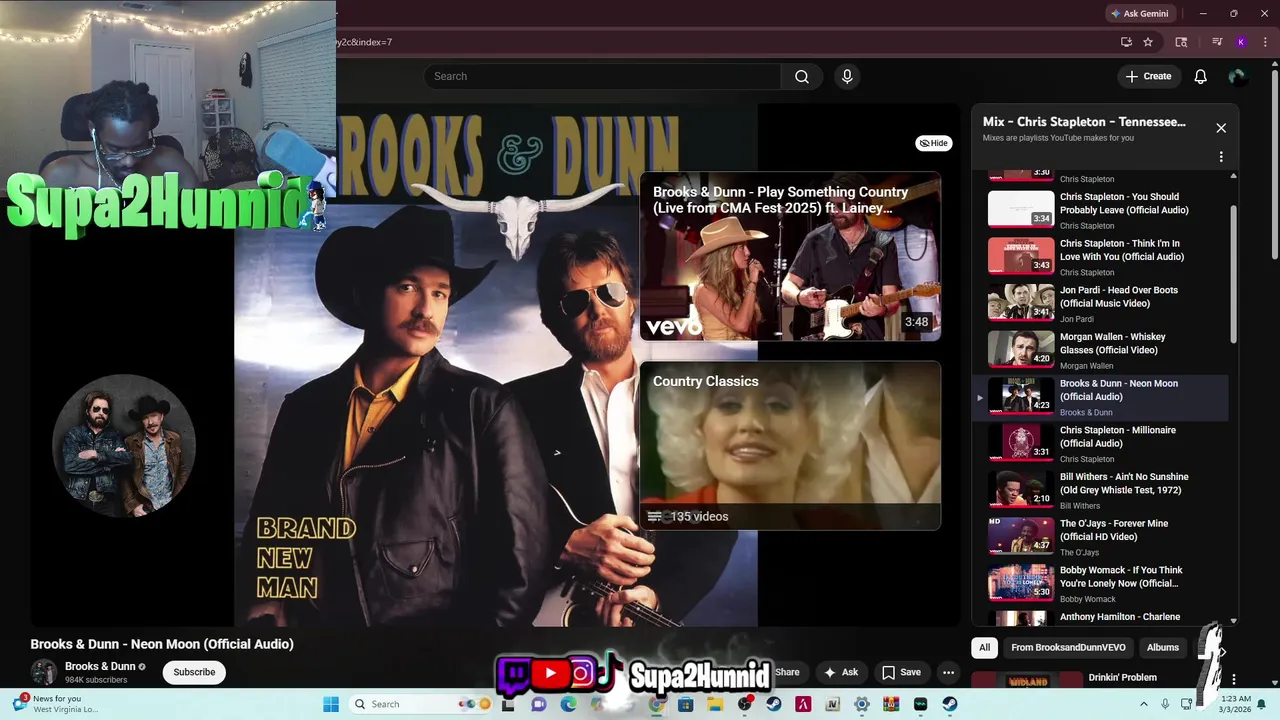Open Drinkin' Problem recommended video
The height and width of the screenshot is (720, 1280).
1122,677
